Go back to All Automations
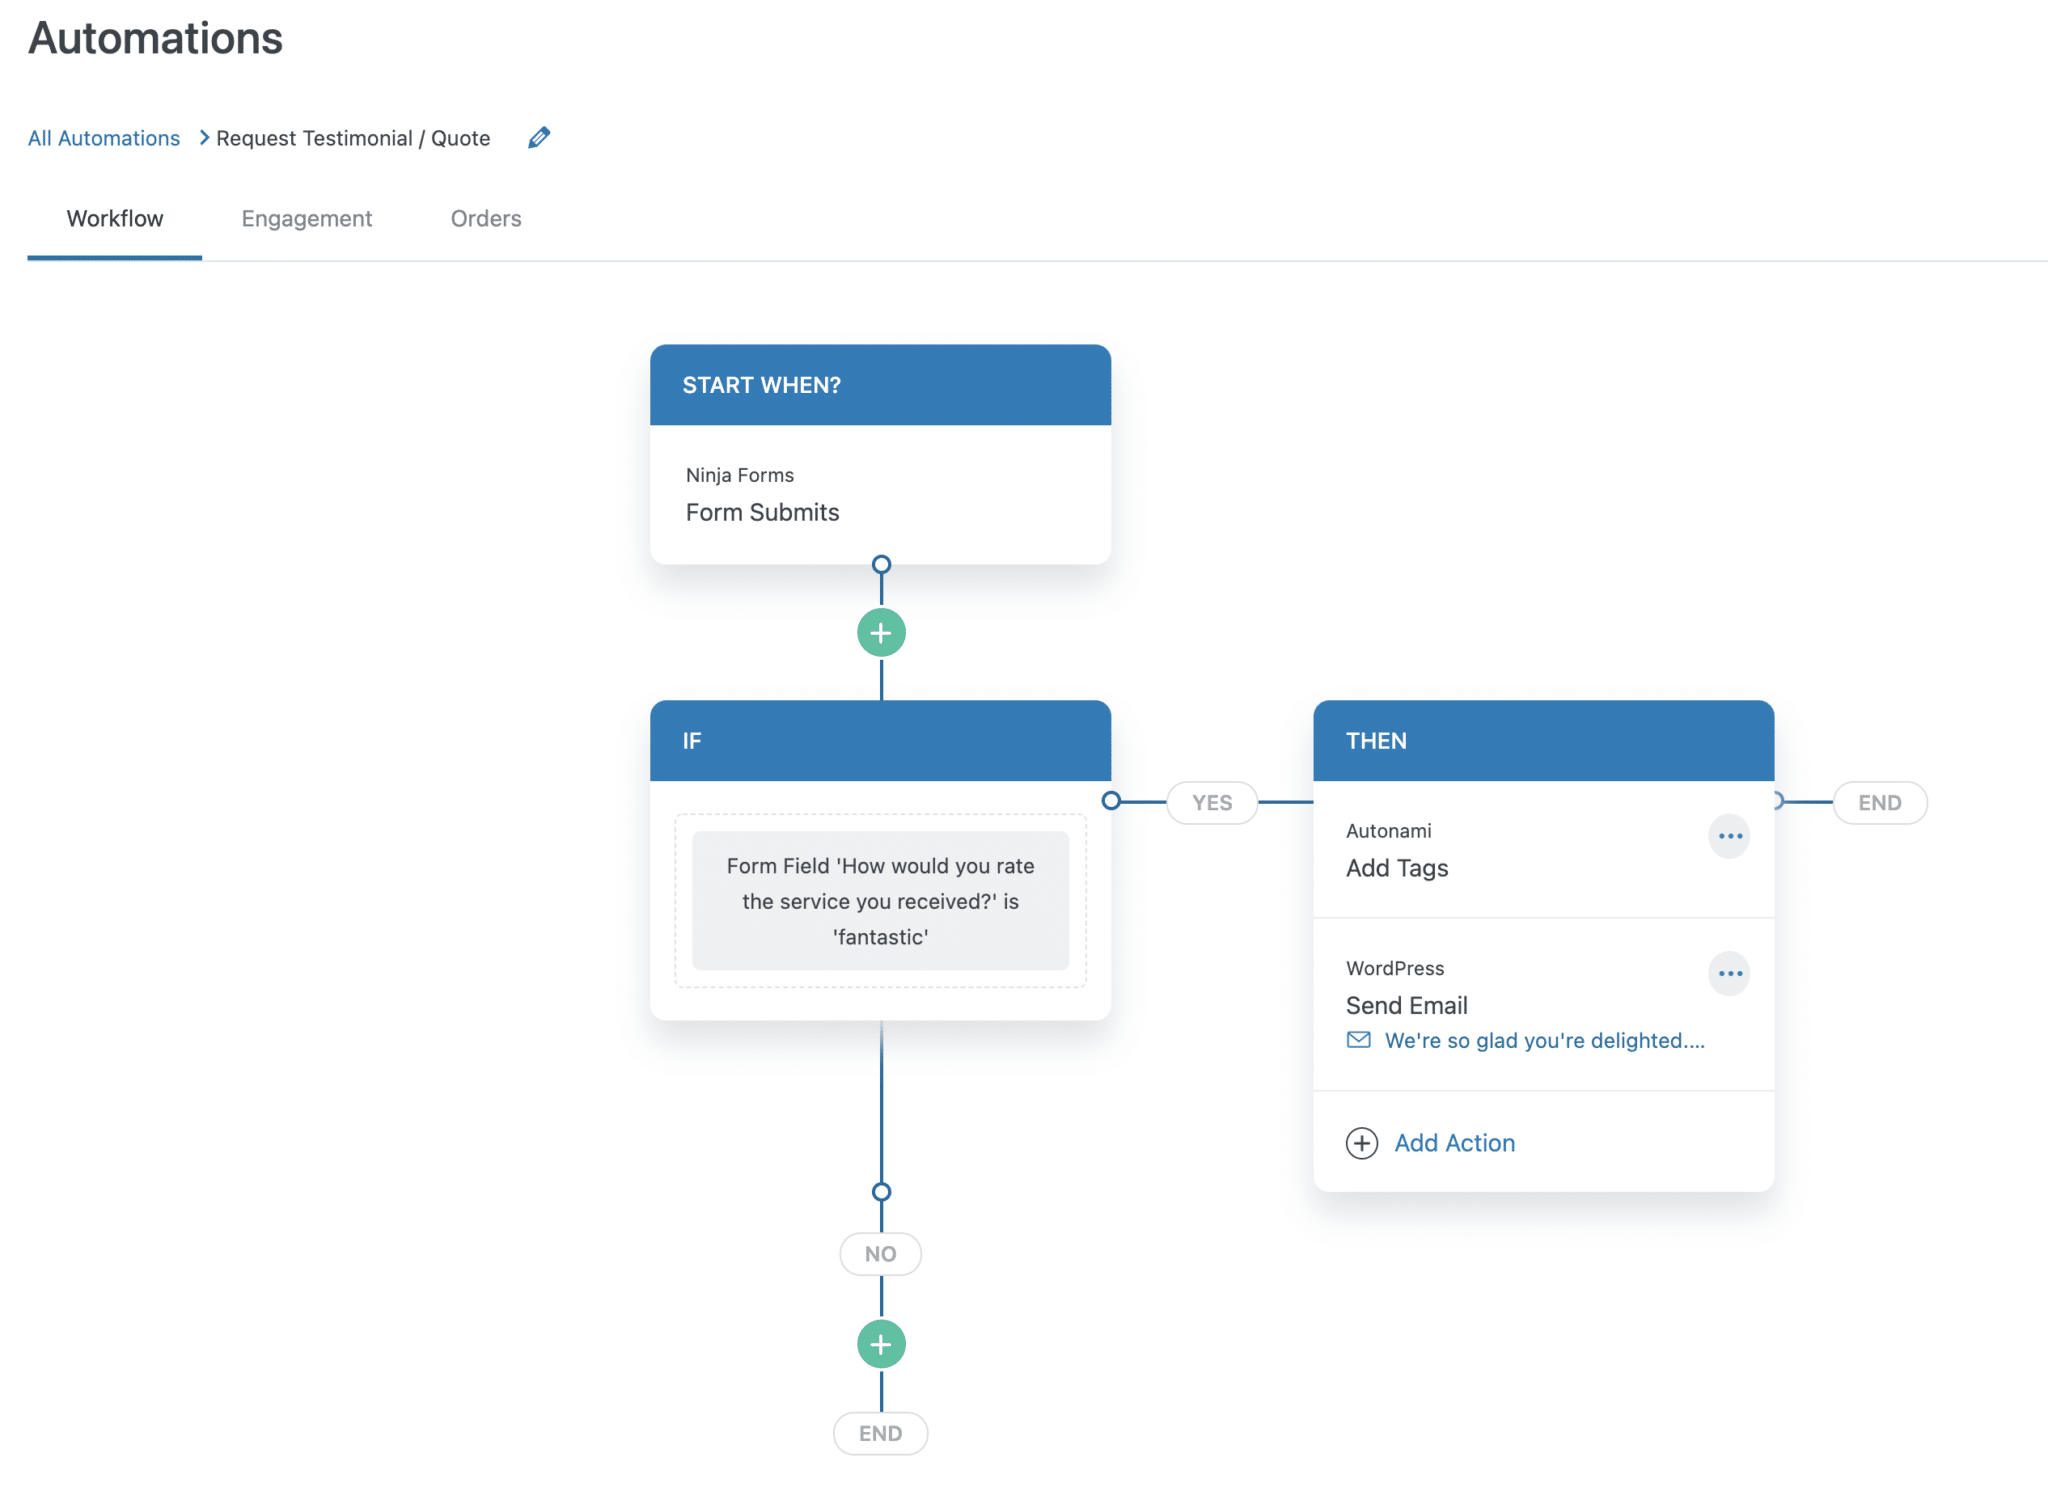This screenshot has width=2048, height=1504. click(x=104, y=138)
